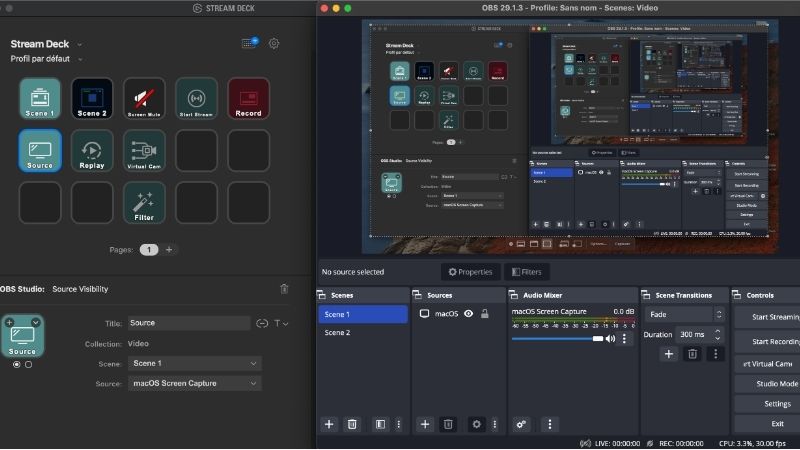
Task: Add a new Stream Deck page
Action: (169, 249)
